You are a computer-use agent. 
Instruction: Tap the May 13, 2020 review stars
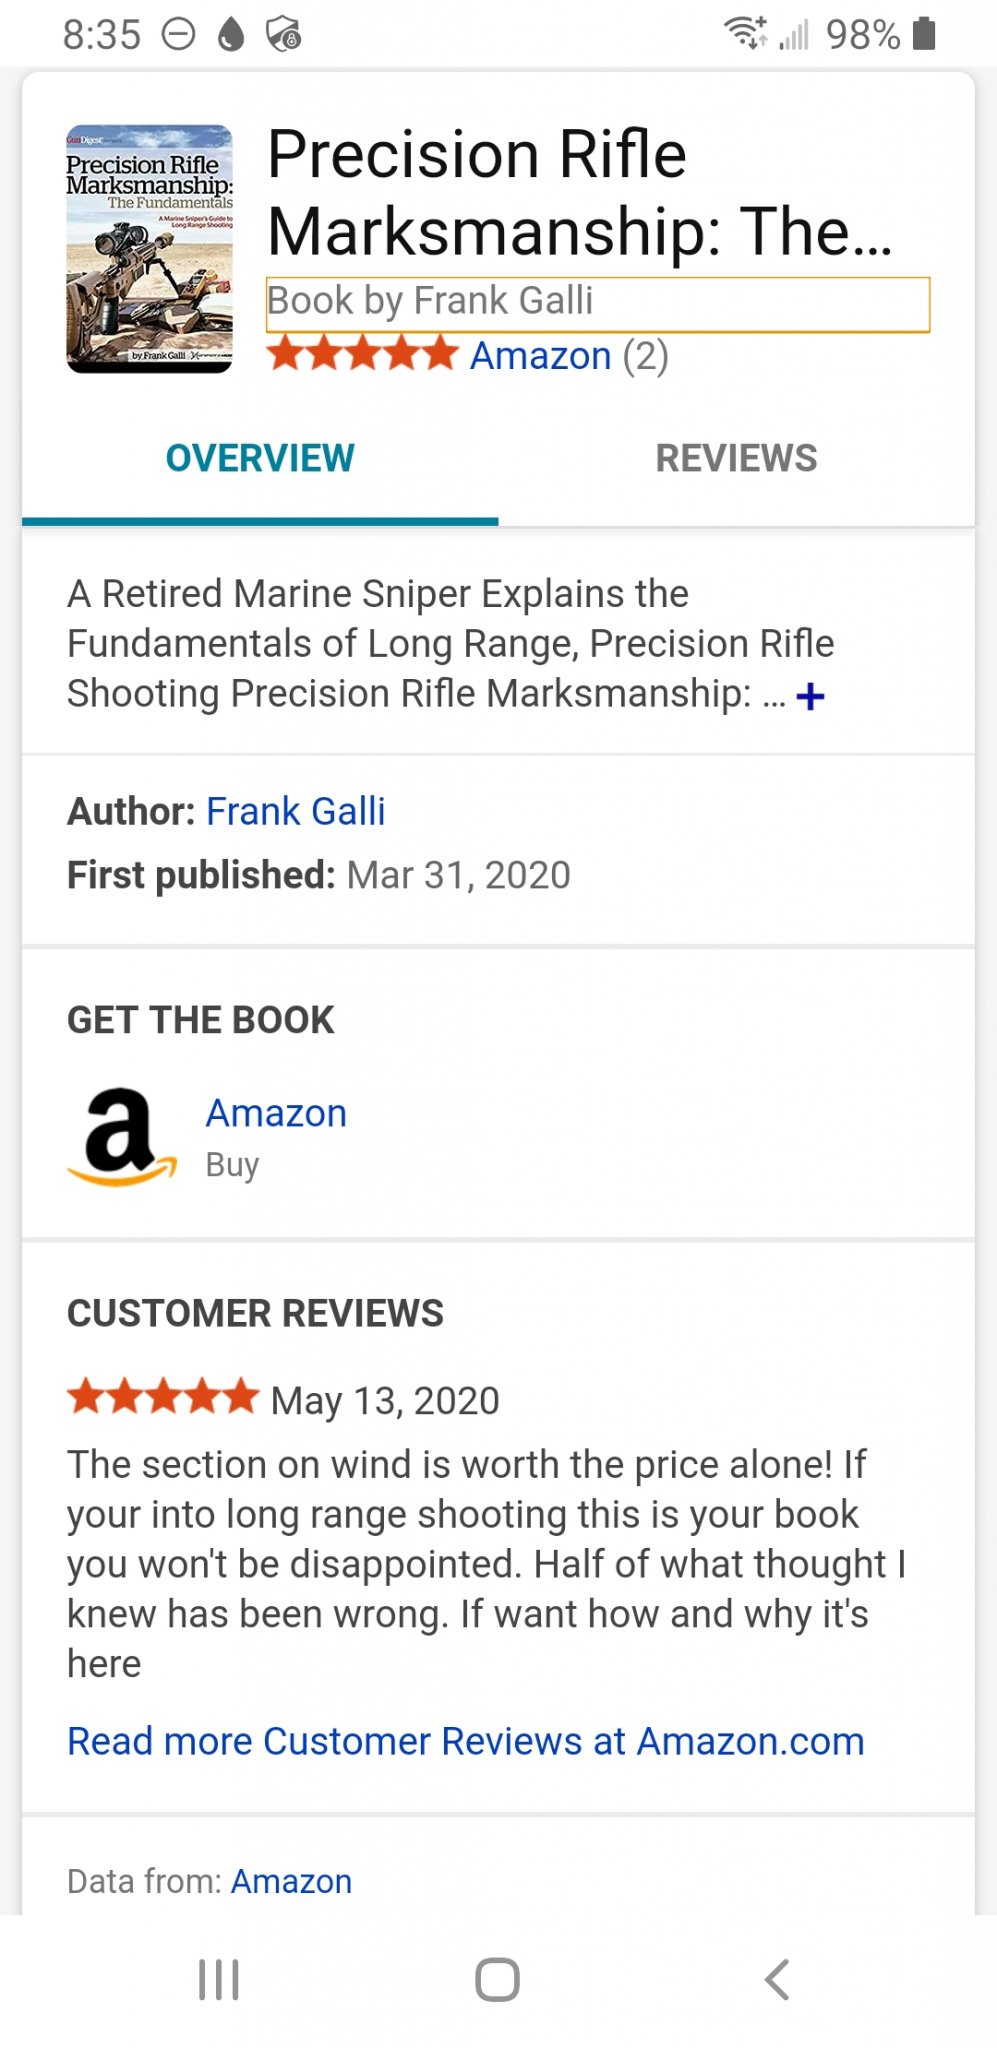pos(163,1396)
